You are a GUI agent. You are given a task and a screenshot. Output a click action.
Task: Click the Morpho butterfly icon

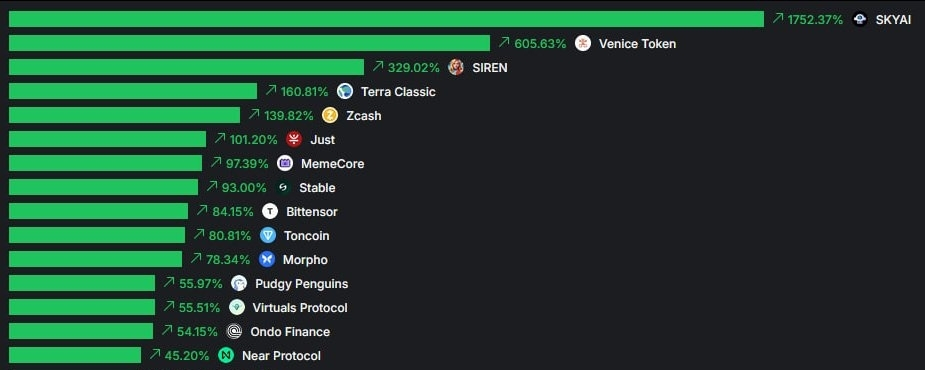(x=267, y=260)
